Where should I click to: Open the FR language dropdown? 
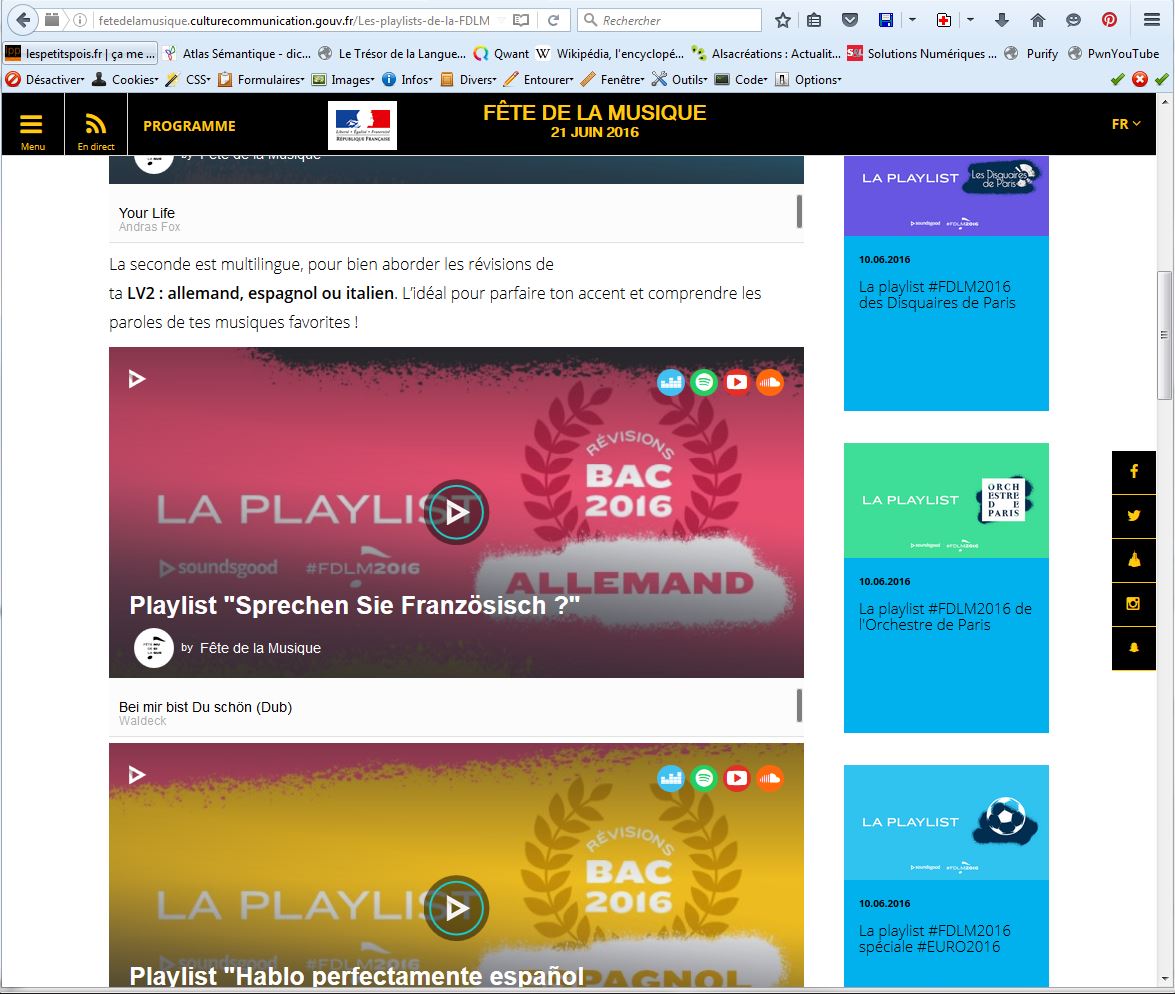1126,124
